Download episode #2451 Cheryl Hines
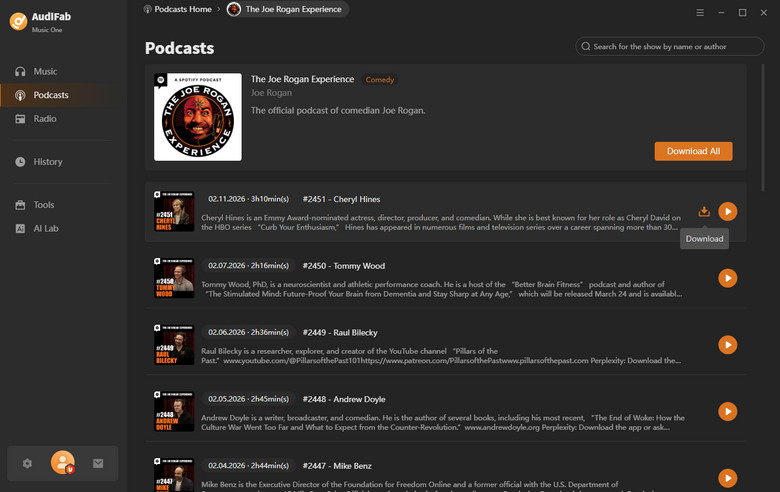Screen dimensions: 780x492 [704, 211]
